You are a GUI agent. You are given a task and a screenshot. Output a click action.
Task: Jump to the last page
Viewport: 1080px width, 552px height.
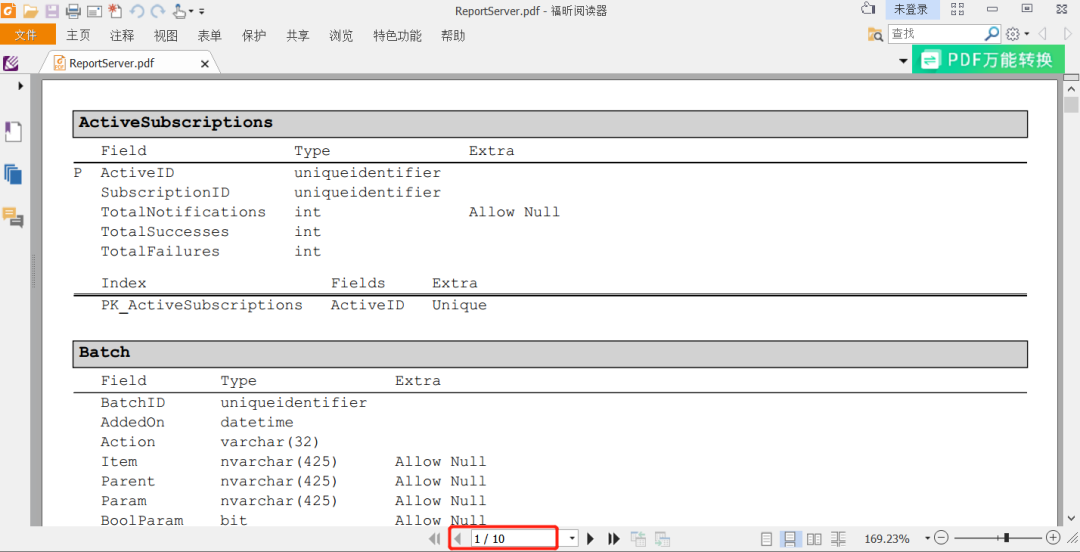(614, 538)
